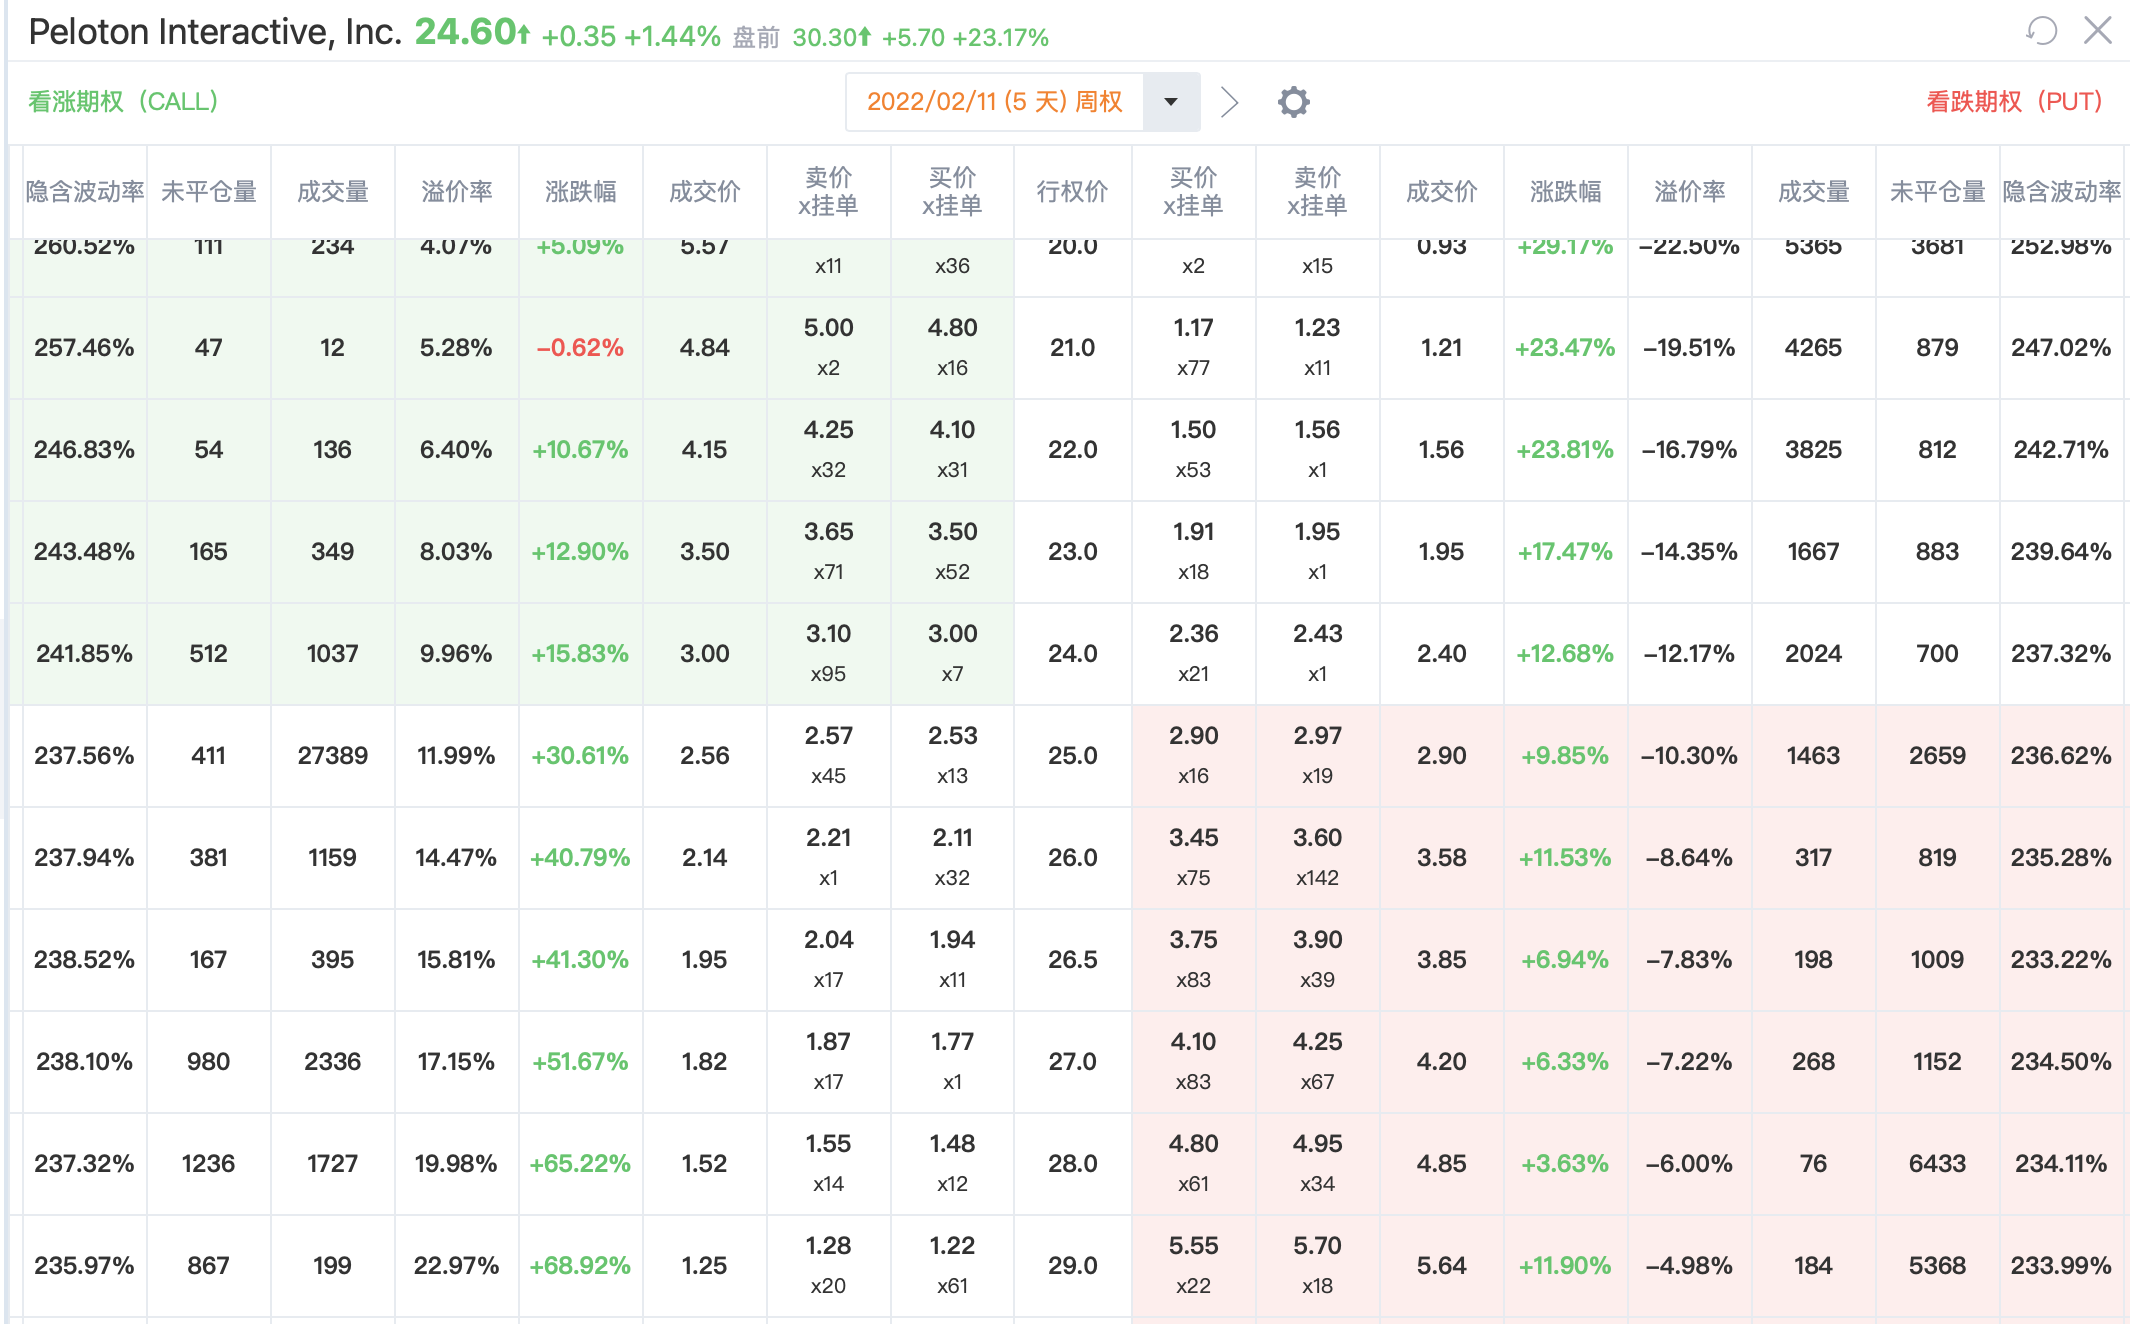Click put ask 4.95 x34 cell
This screenshot has width=2130, height=1324.
coord(1317,1163)
